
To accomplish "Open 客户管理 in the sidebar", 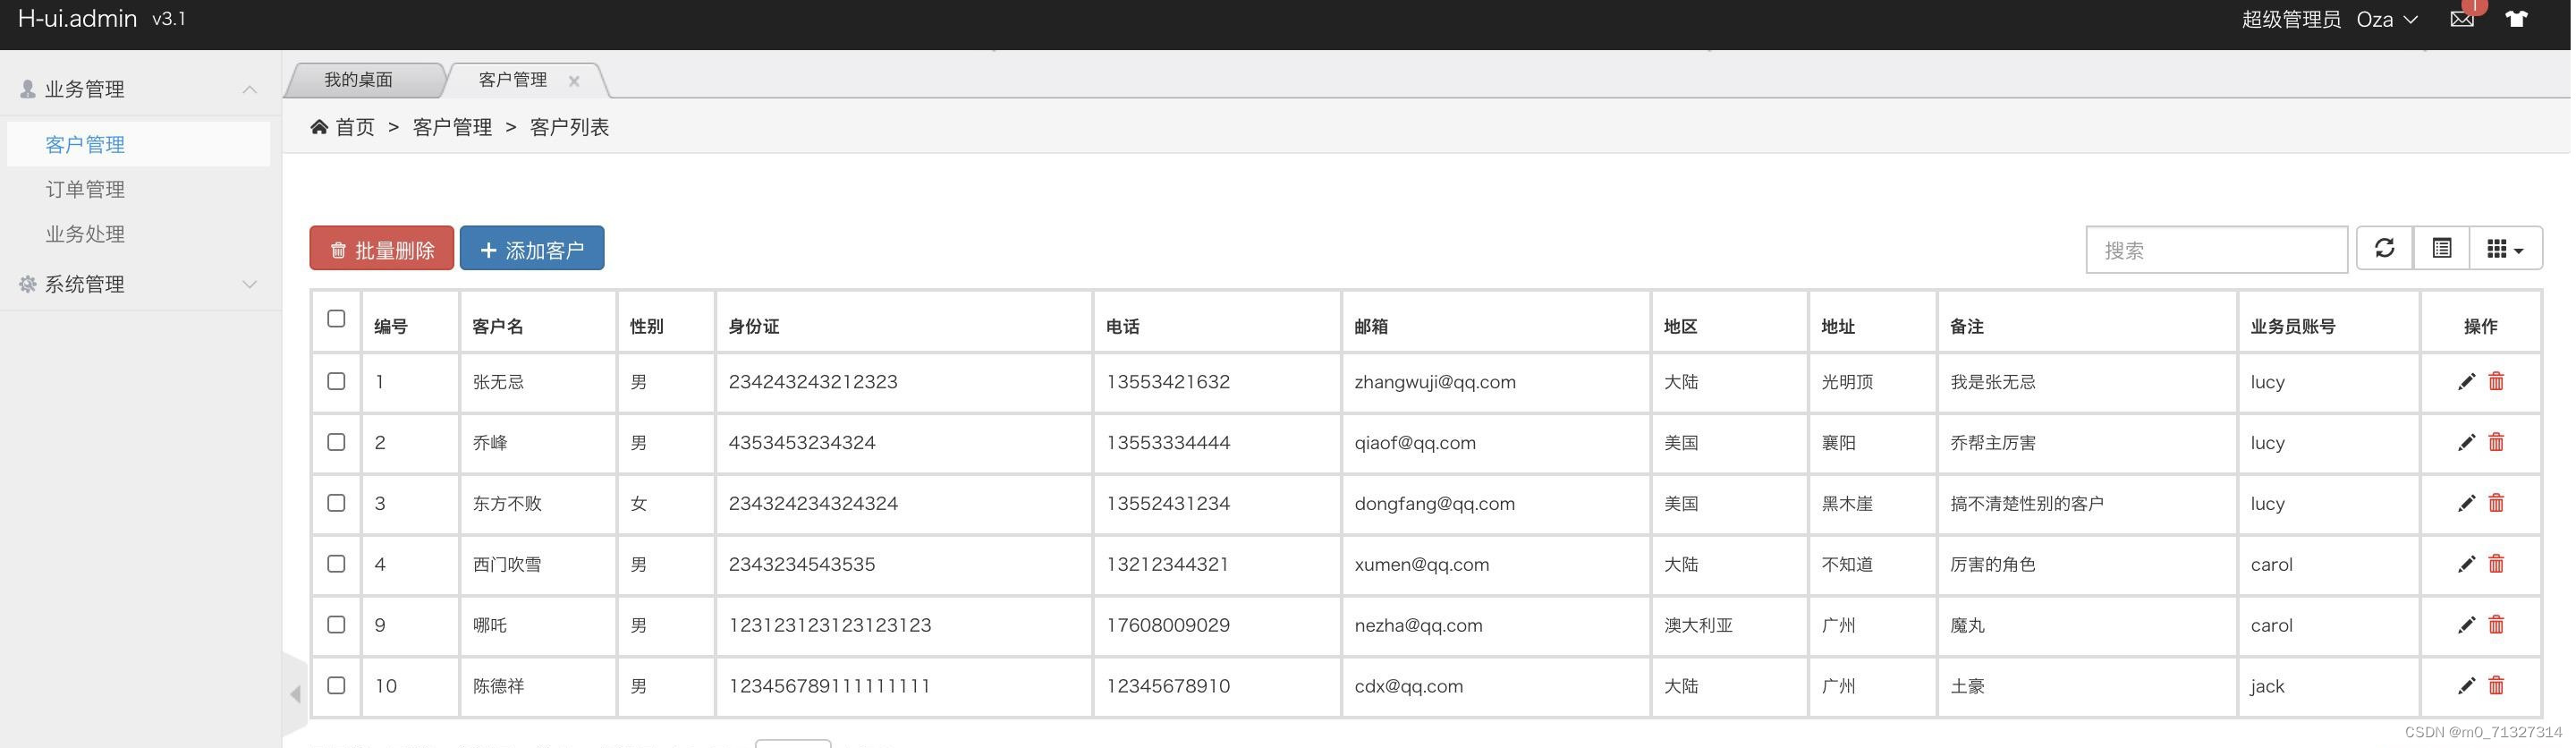I will pyautogui.click(x=86, y=145).
